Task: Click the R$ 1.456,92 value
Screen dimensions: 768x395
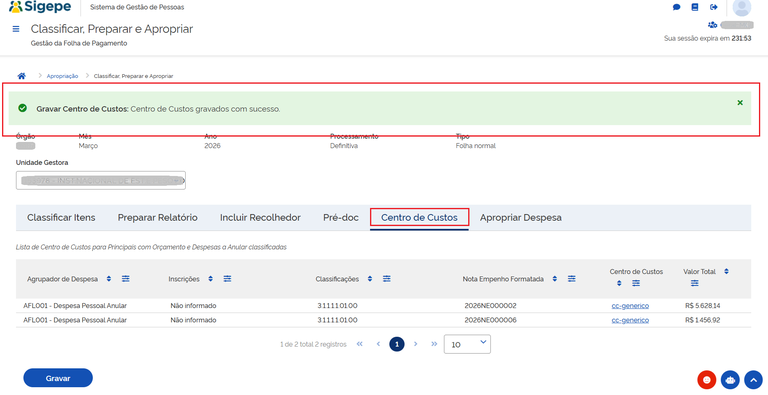Action: [x=703, y=320]
